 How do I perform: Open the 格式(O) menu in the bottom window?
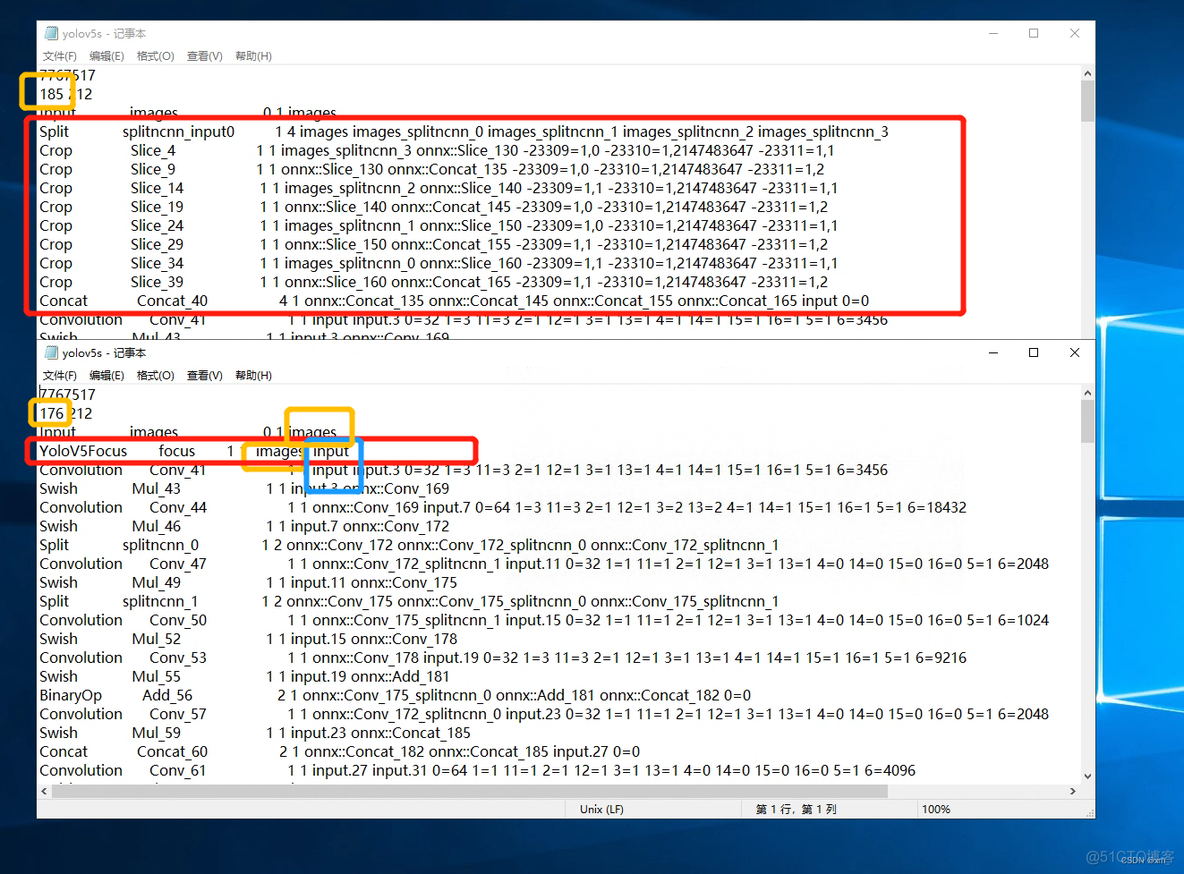155,375
